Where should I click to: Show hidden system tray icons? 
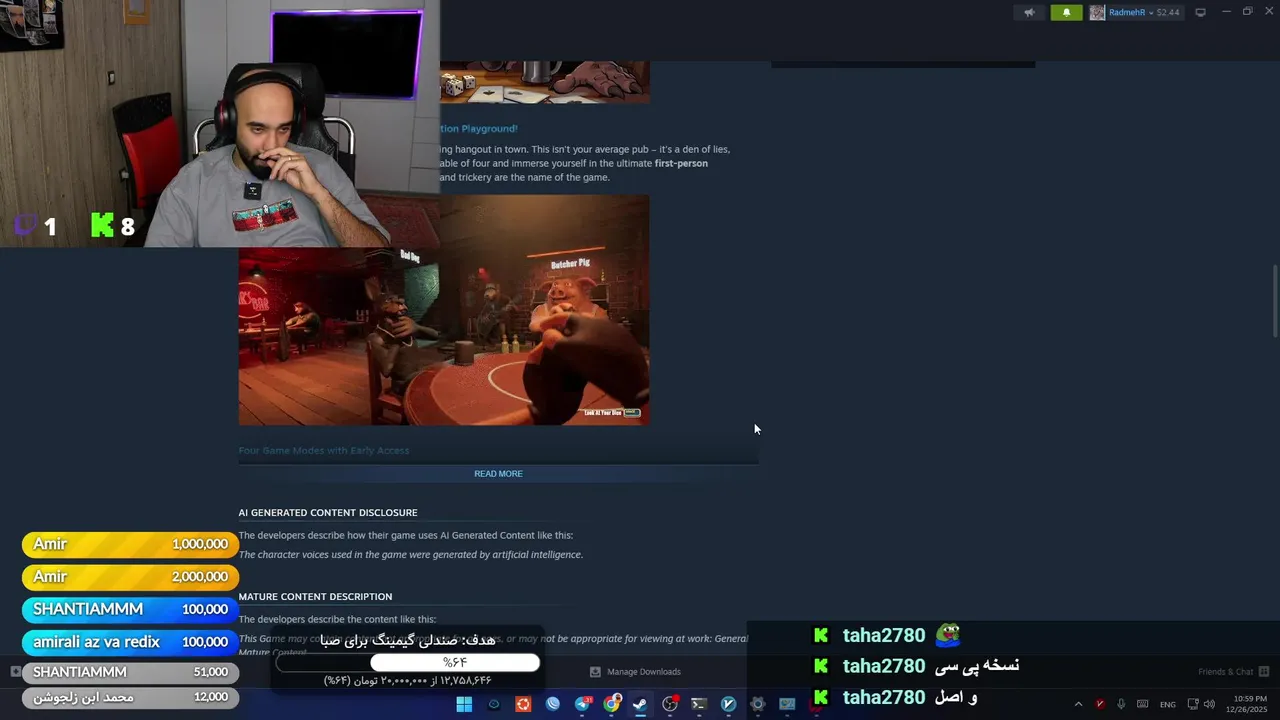click(x=1078, y=704)
